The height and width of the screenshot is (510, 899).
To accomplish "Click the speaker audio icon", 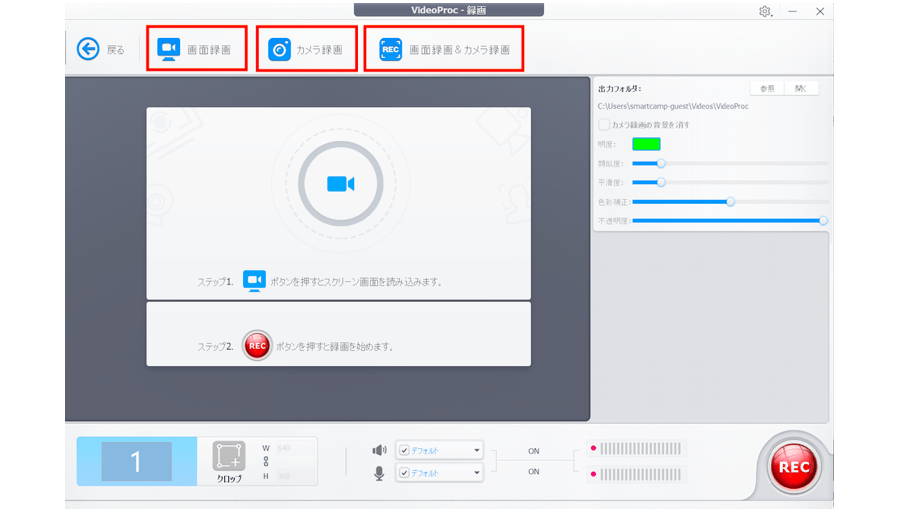I will point(379,450).
